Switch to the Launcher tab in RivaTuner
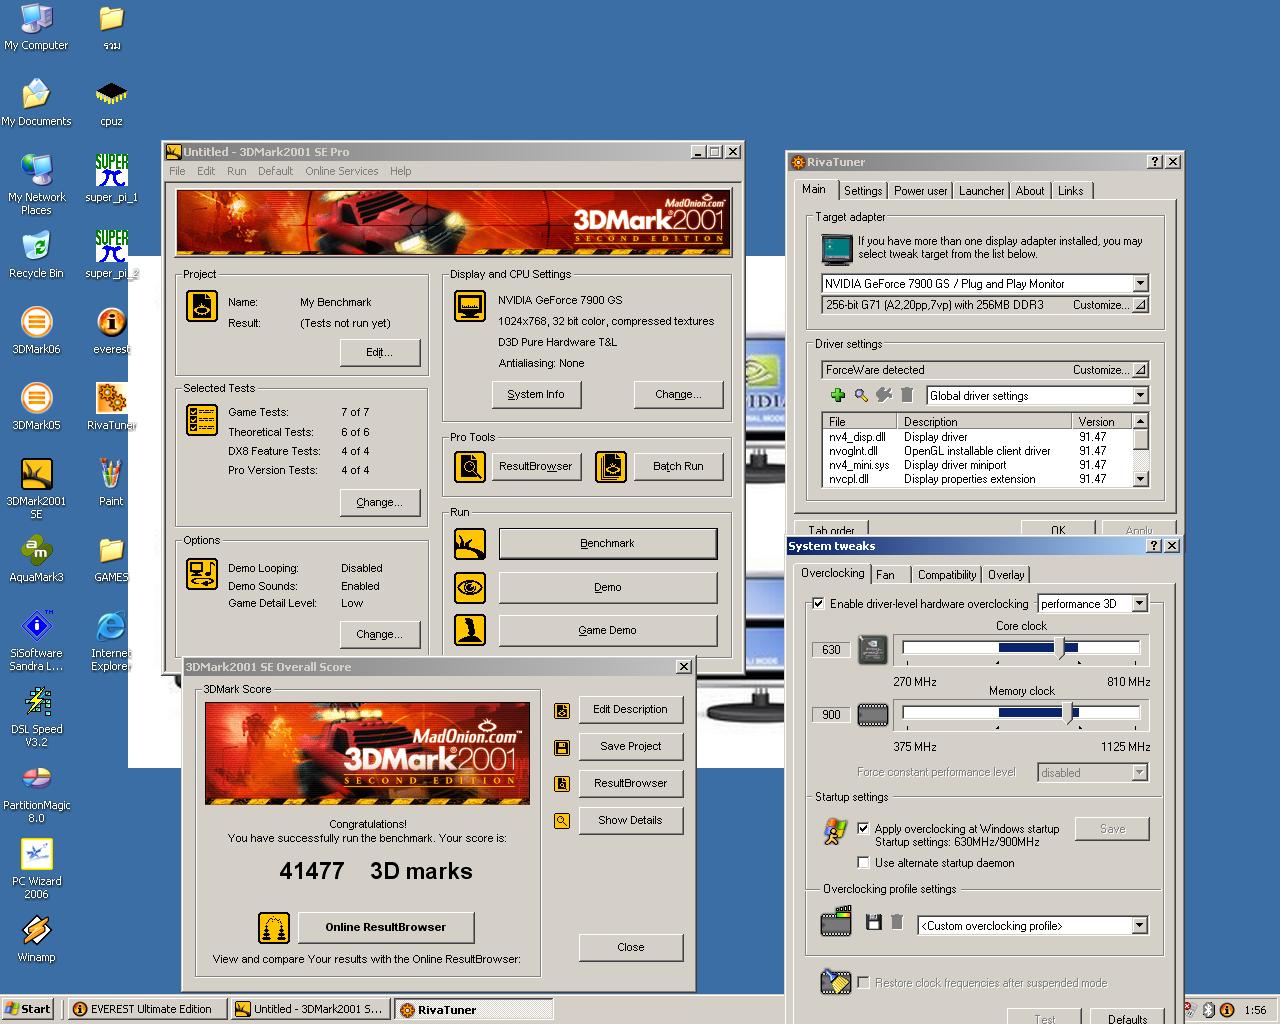Viewport: 1280px width, 1024px height. pyautogui.click(x=981, y=190)
